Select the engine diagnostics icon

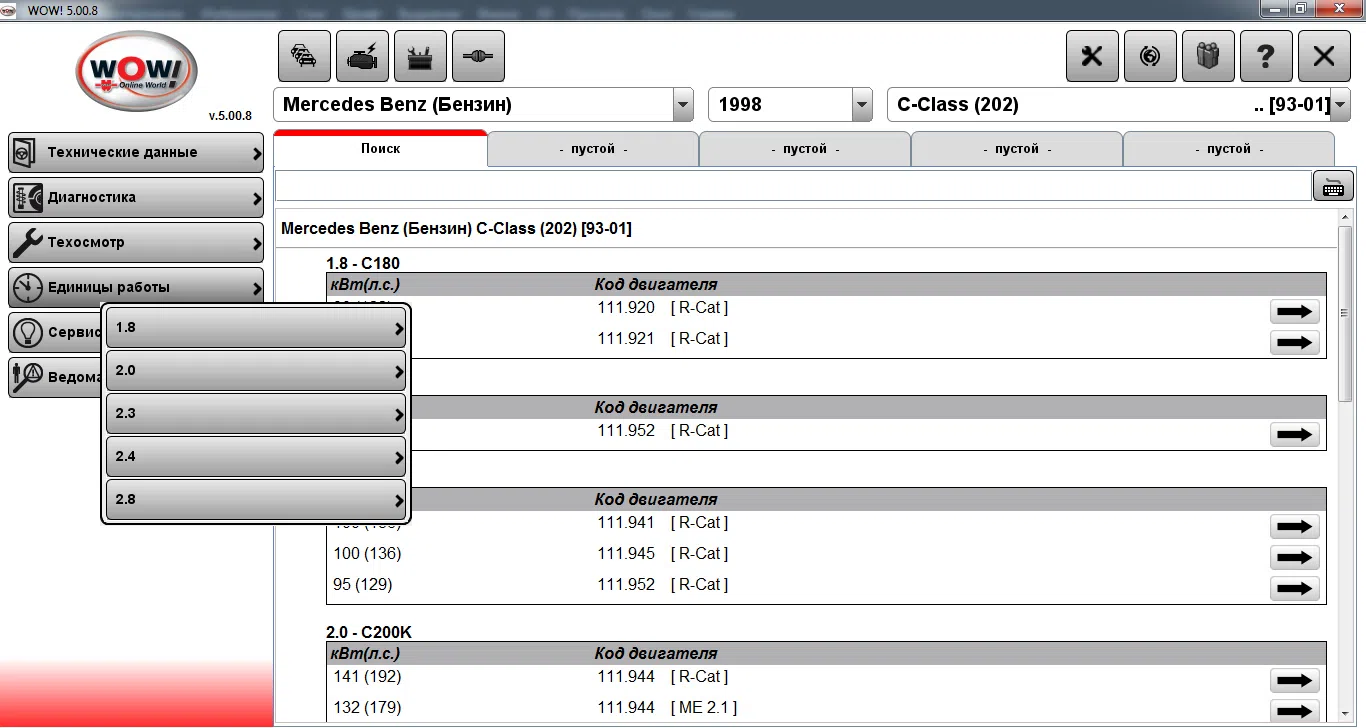coord(362,55)
